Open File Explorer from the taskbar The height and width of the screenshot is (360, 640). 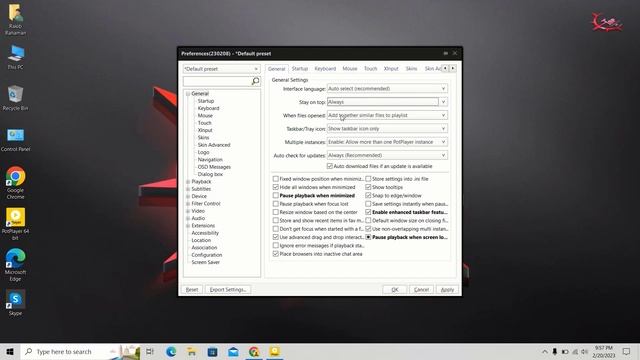point(191,351)
